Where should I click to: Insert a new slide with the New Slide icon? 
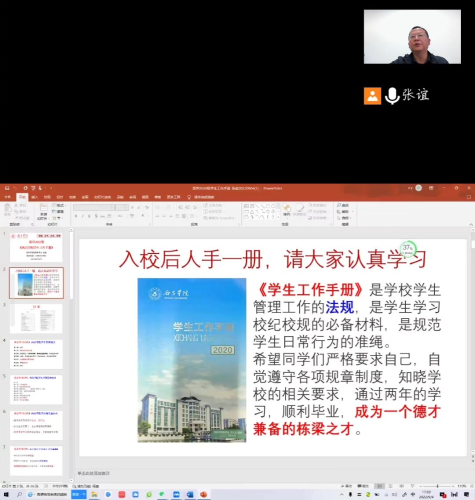[43, 208]
